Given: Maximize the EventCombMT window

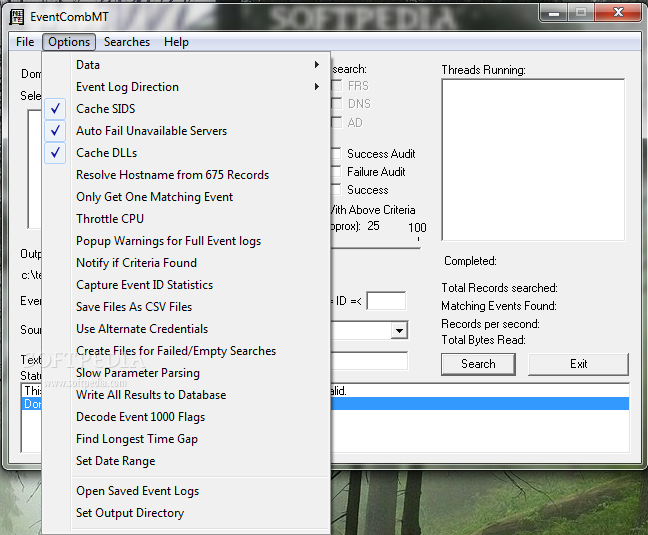Looking at the screenshot, I should [581, 13].
